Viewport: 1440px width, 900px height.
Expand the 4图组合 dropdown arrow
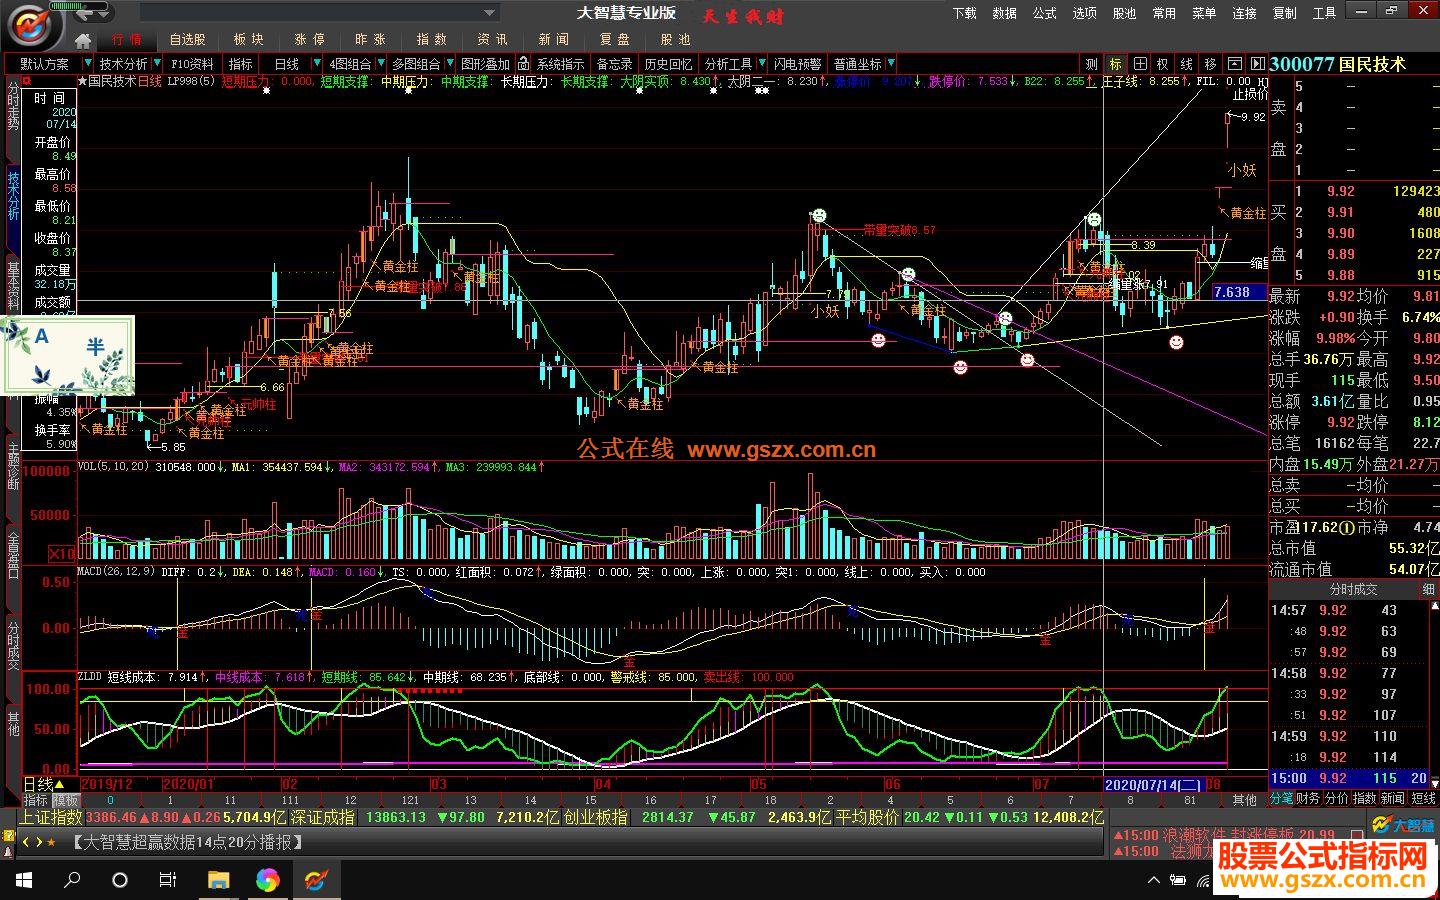click(x=381, y=64)
